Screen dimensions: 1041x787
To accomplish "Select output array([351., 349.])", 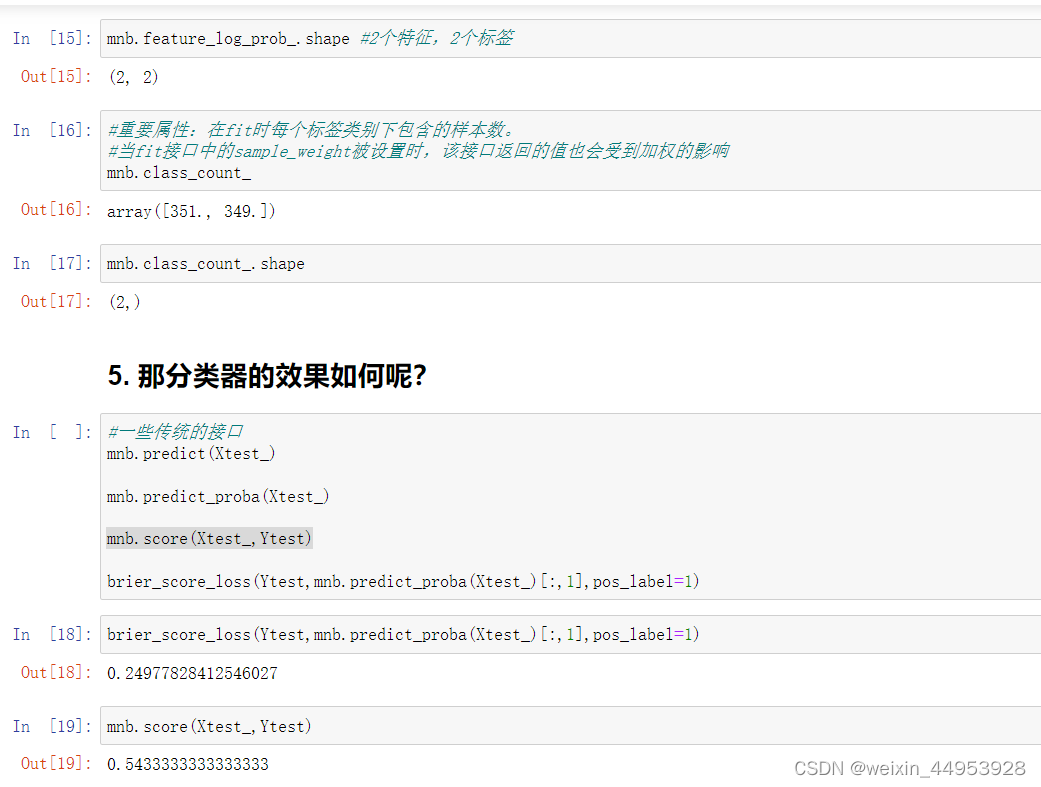I will click(191, 211).
